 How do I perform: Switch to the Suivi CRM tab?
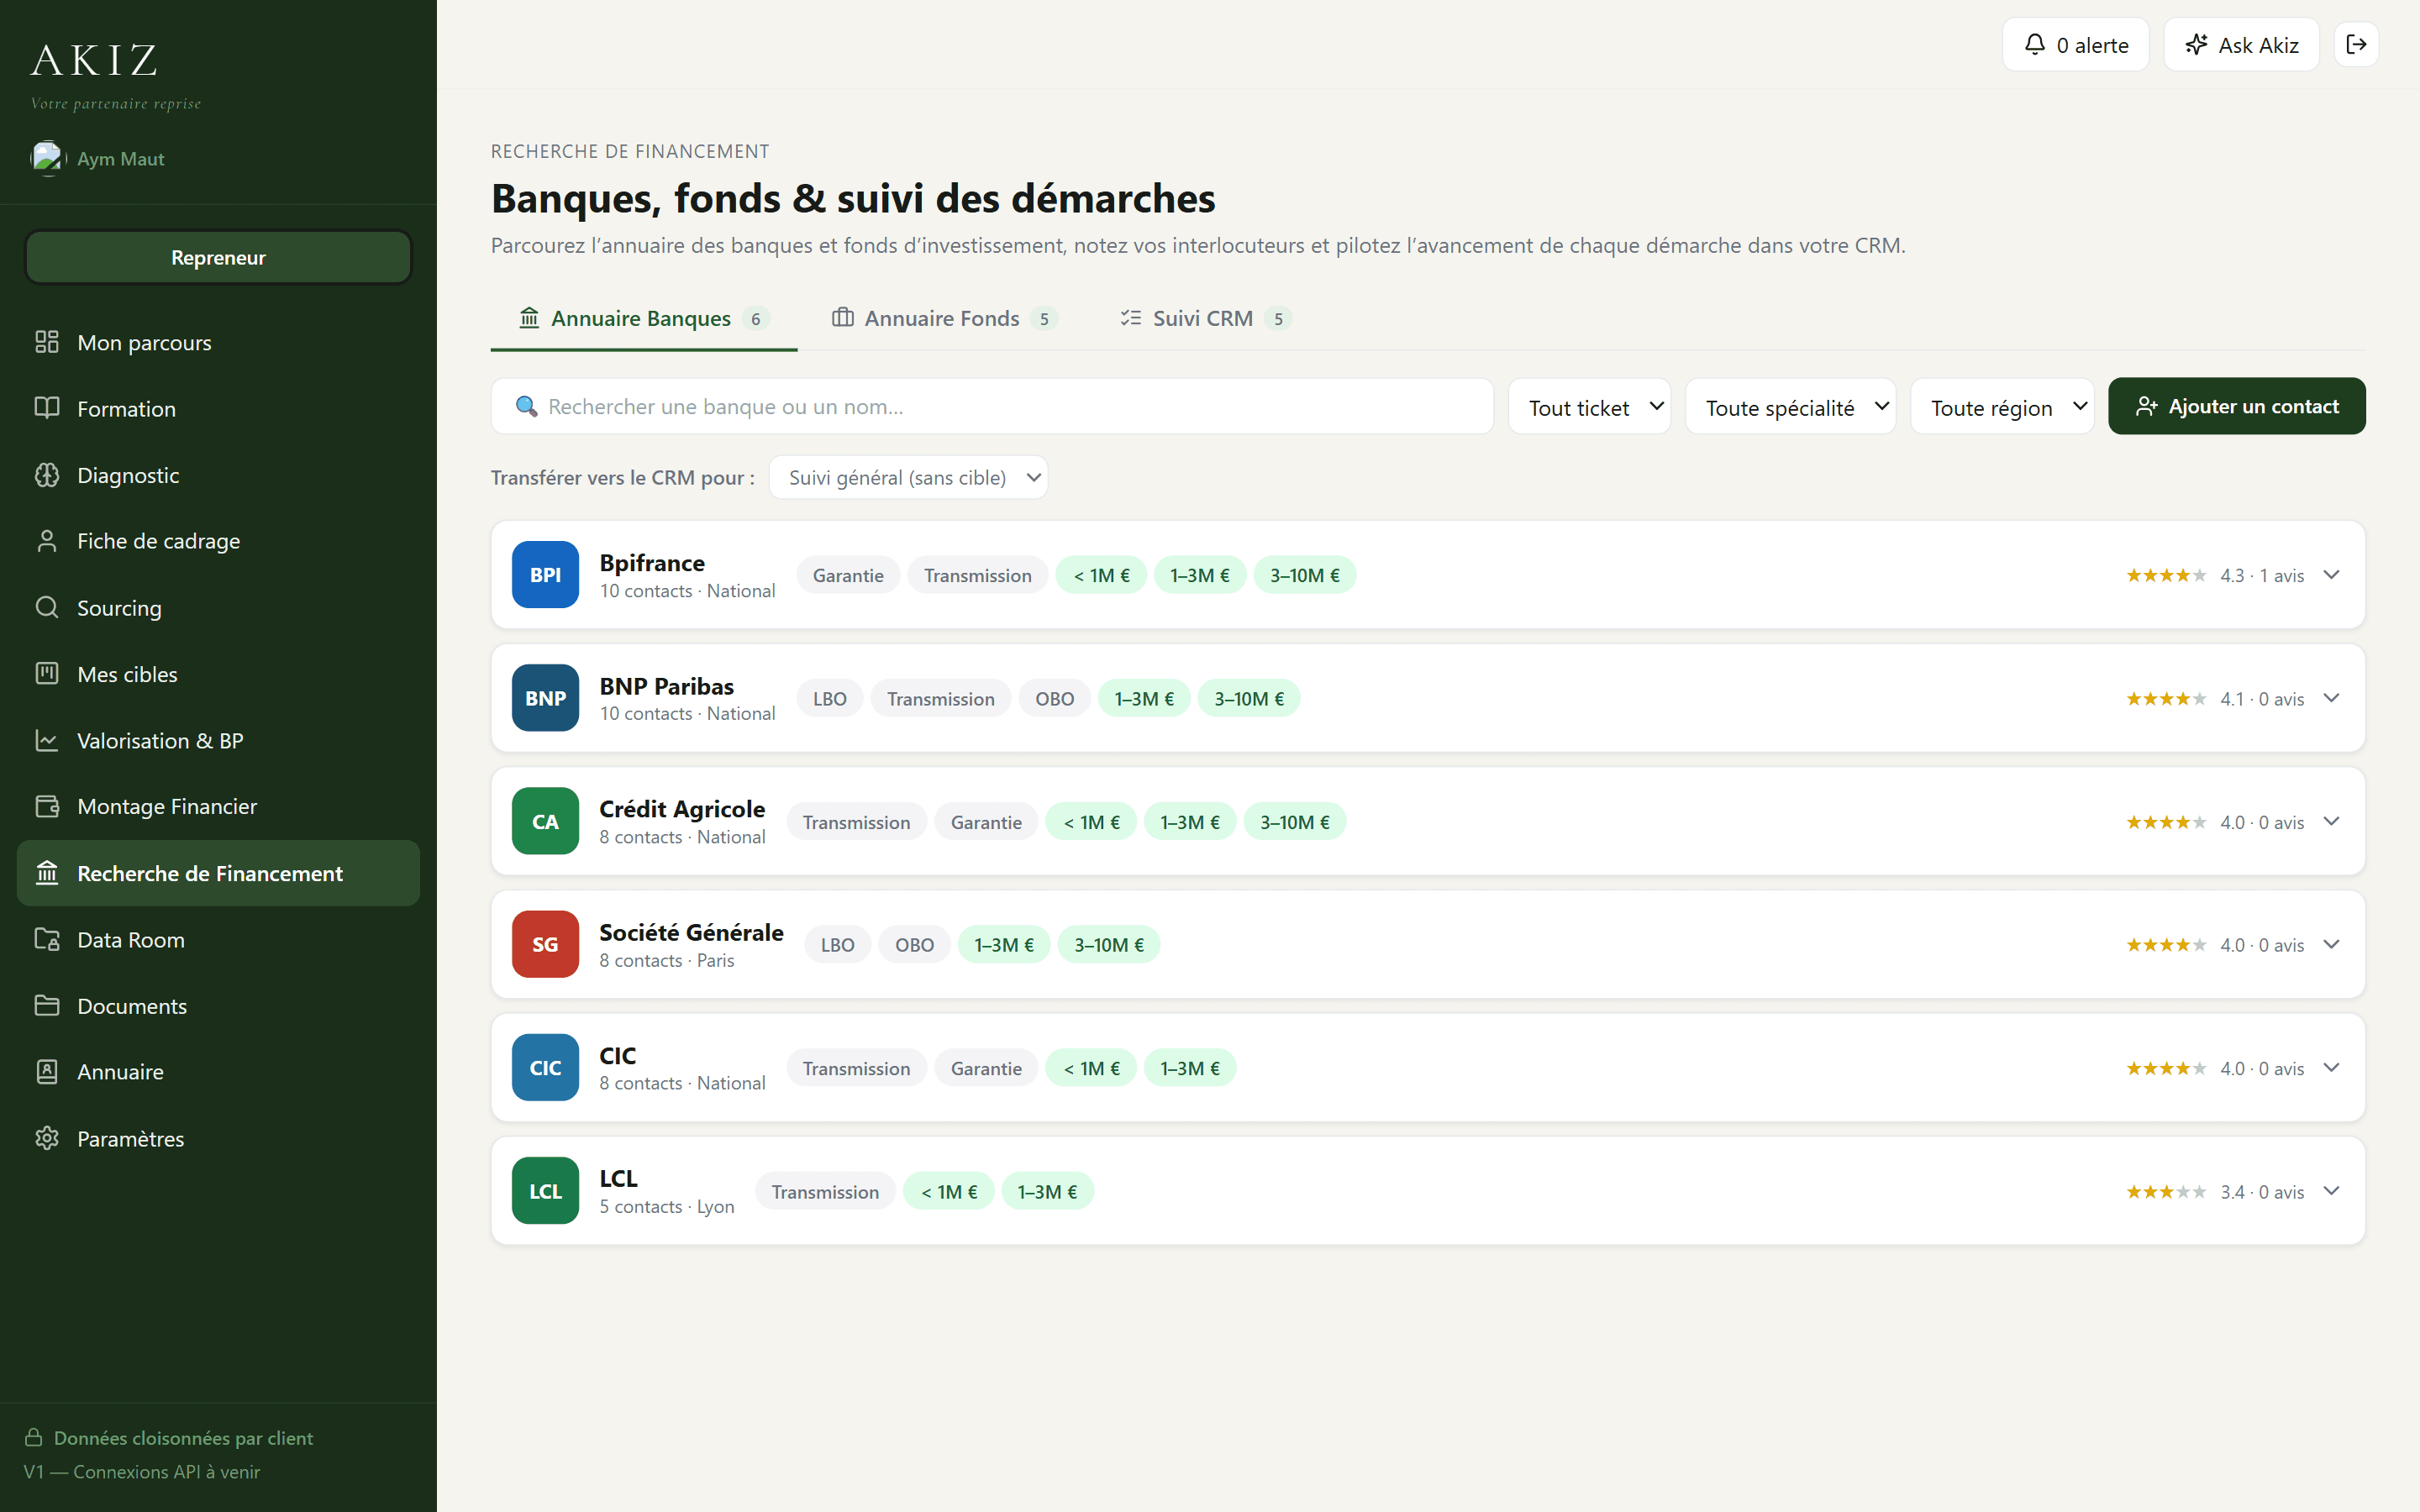[1205, 318]
